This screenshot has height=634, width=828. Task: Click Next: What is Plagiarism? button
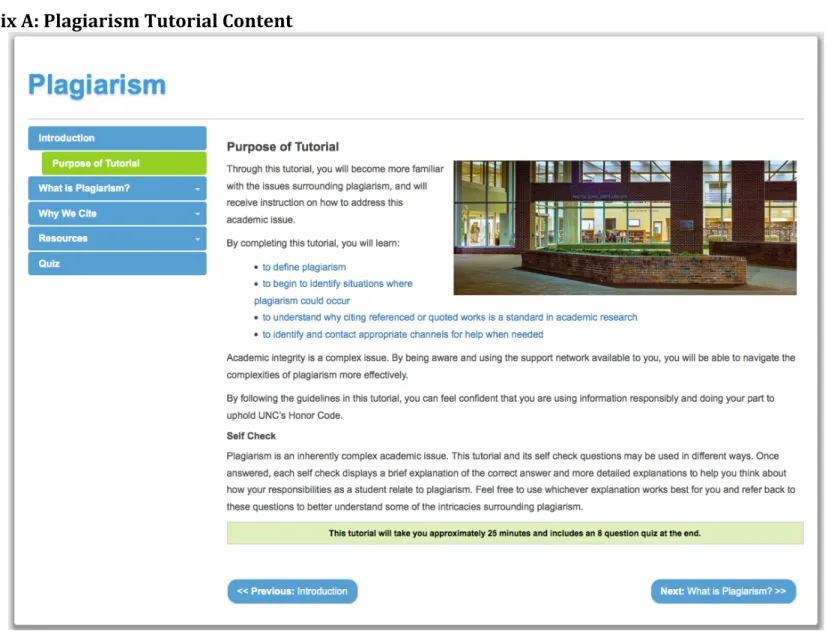723,591
